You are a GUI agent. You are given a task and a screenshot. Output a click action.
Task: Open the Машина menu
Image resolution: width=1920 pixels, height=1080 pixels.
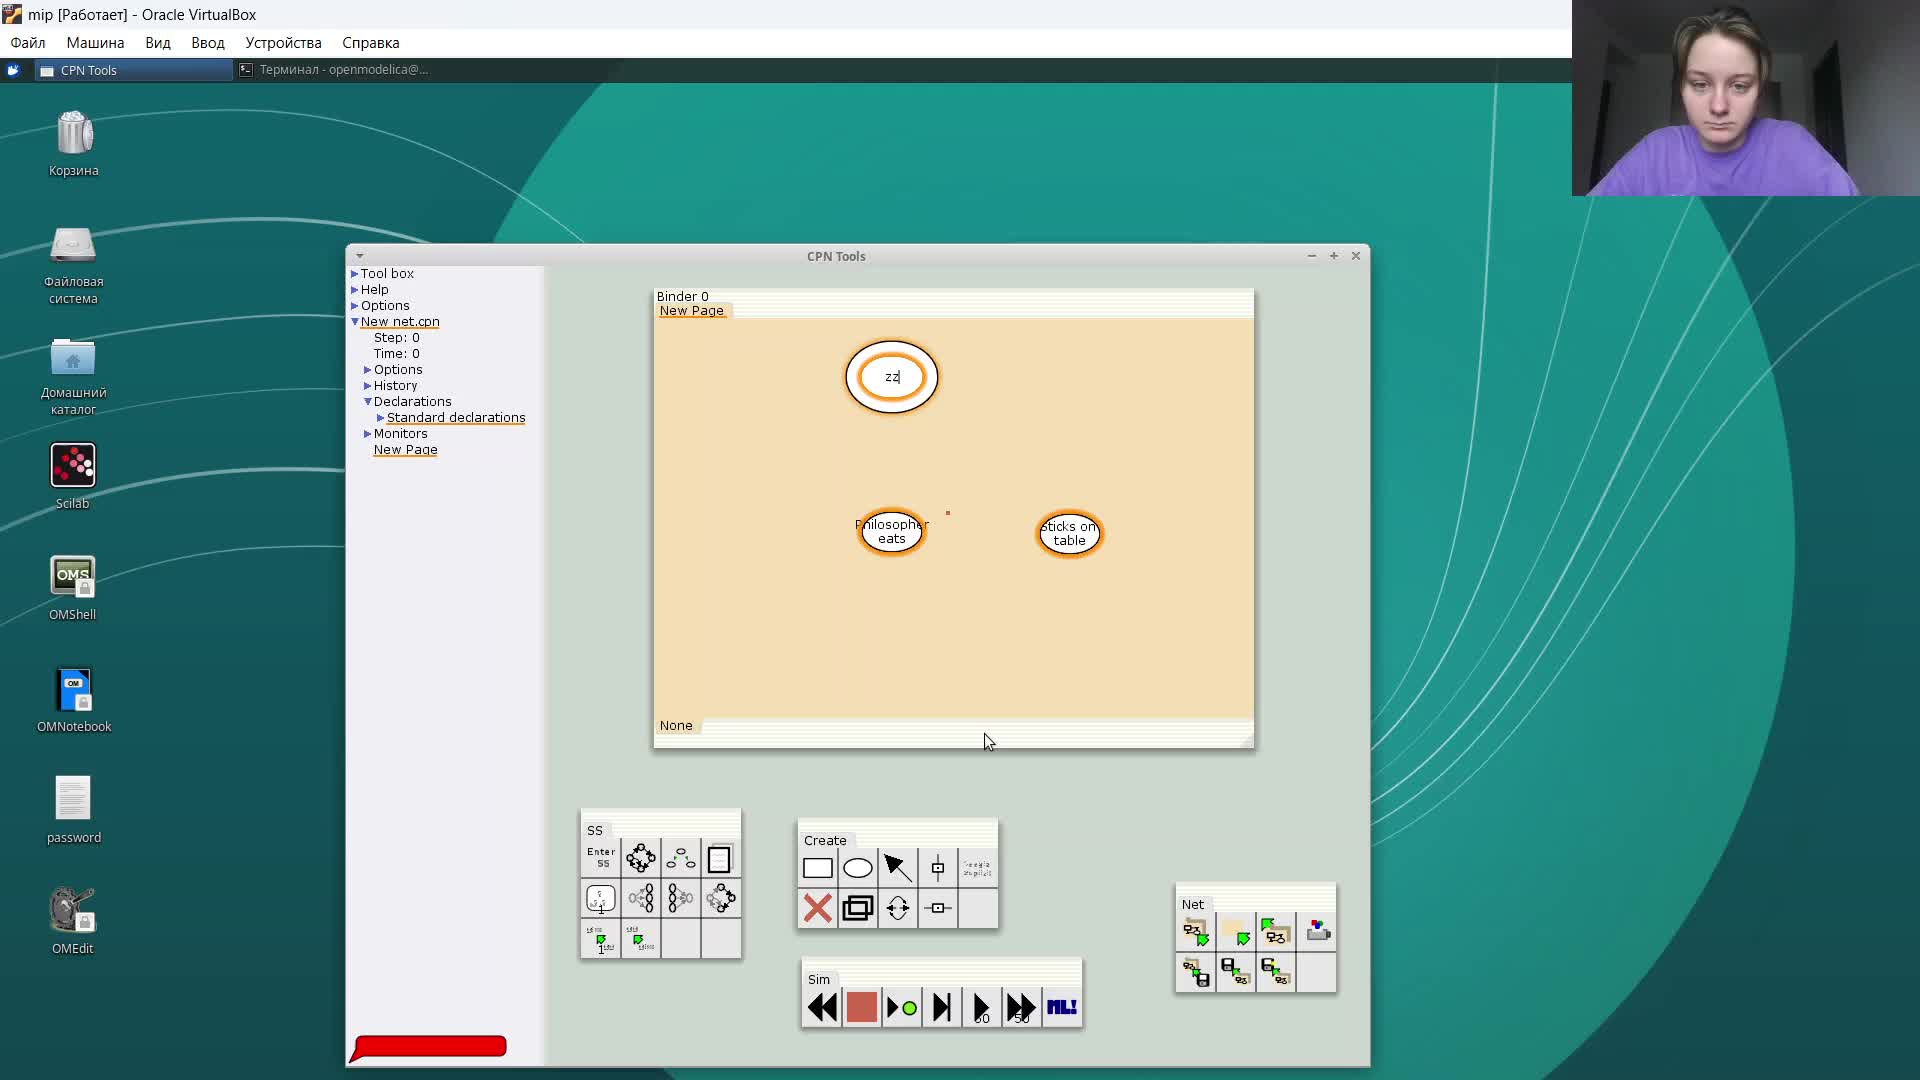95,43
